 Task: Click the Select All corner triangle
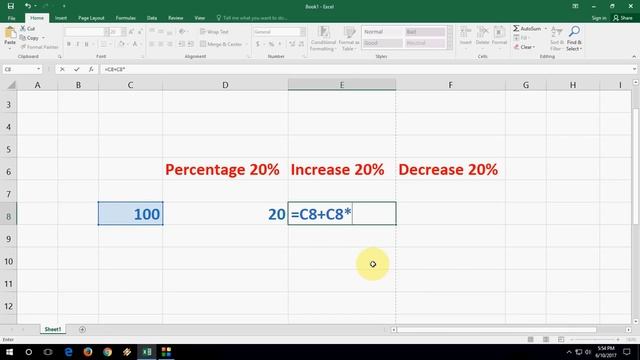(11, 85)
